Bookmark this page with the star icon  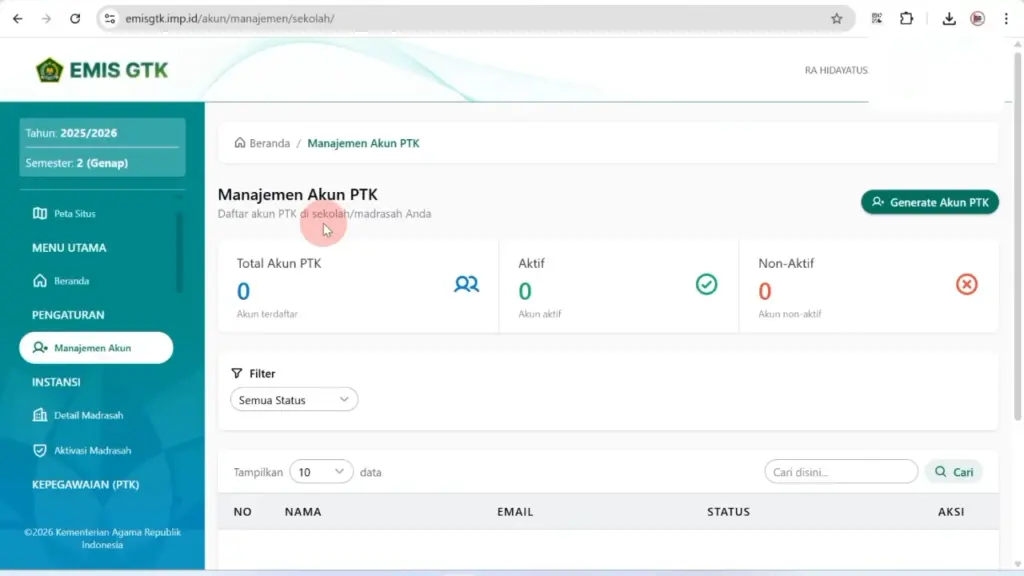tap(836, 18)
